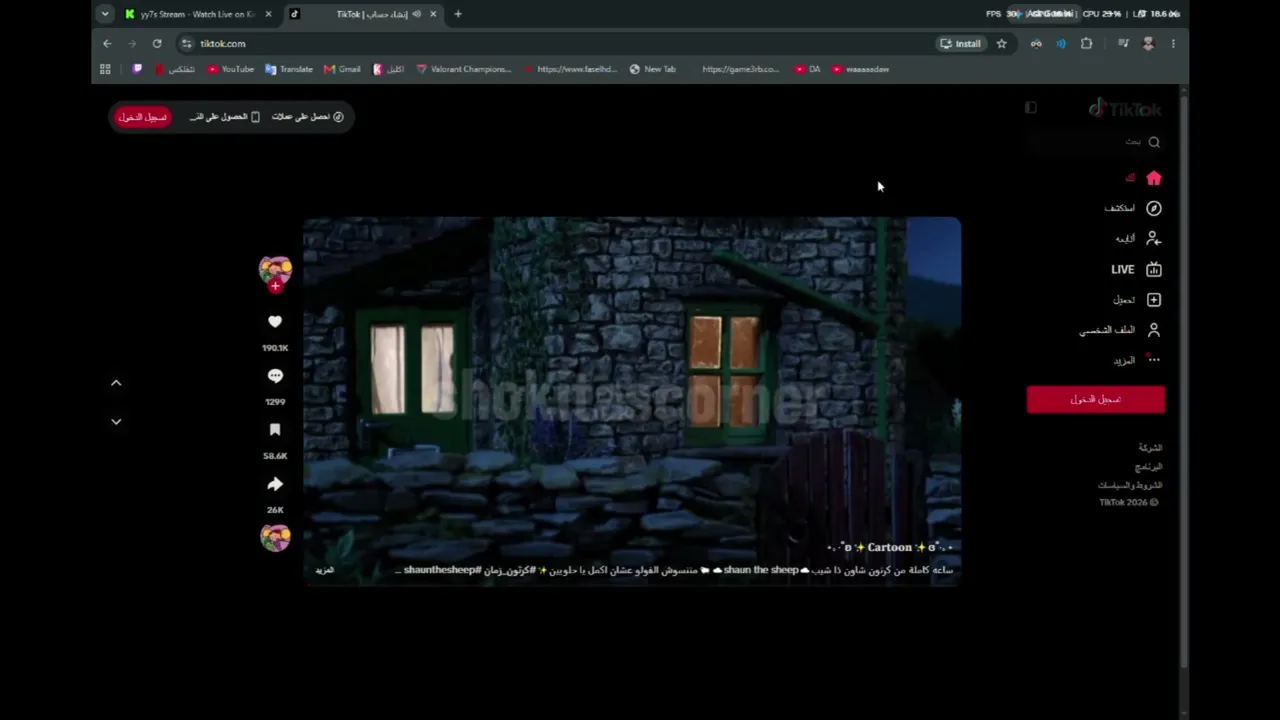1280x720 pixels.
Task: Click the TikTok logo in the sidebar
Action: click(1125, 109)
